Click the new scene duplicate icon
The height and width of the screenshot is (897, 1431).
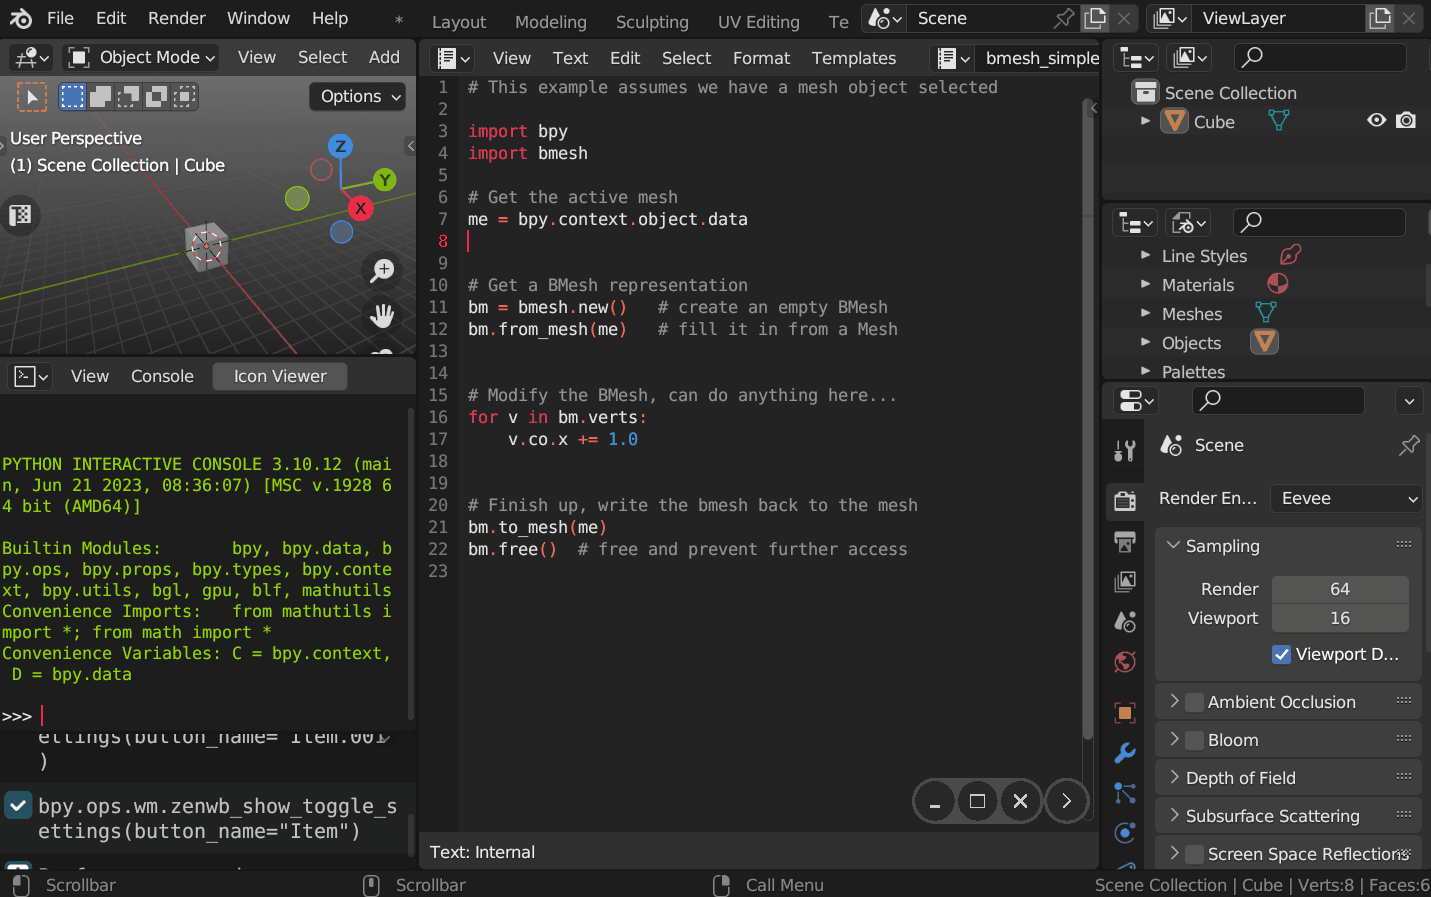[1095, 18]
